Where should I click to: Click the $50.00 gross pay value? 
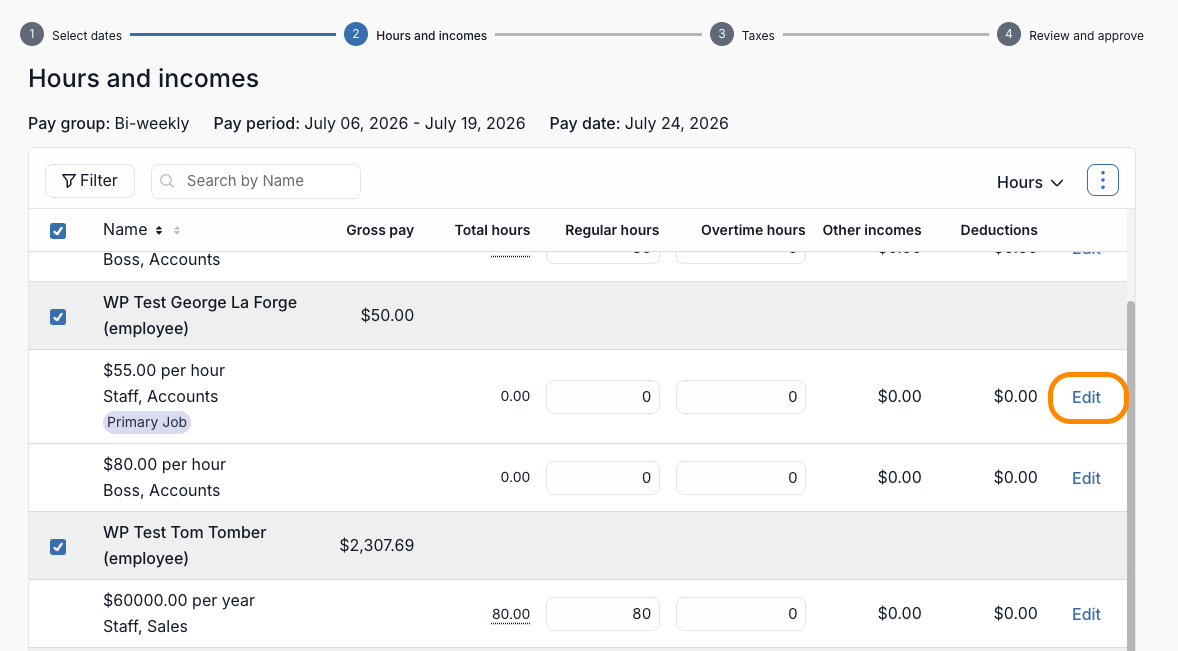tap(387, 315)
